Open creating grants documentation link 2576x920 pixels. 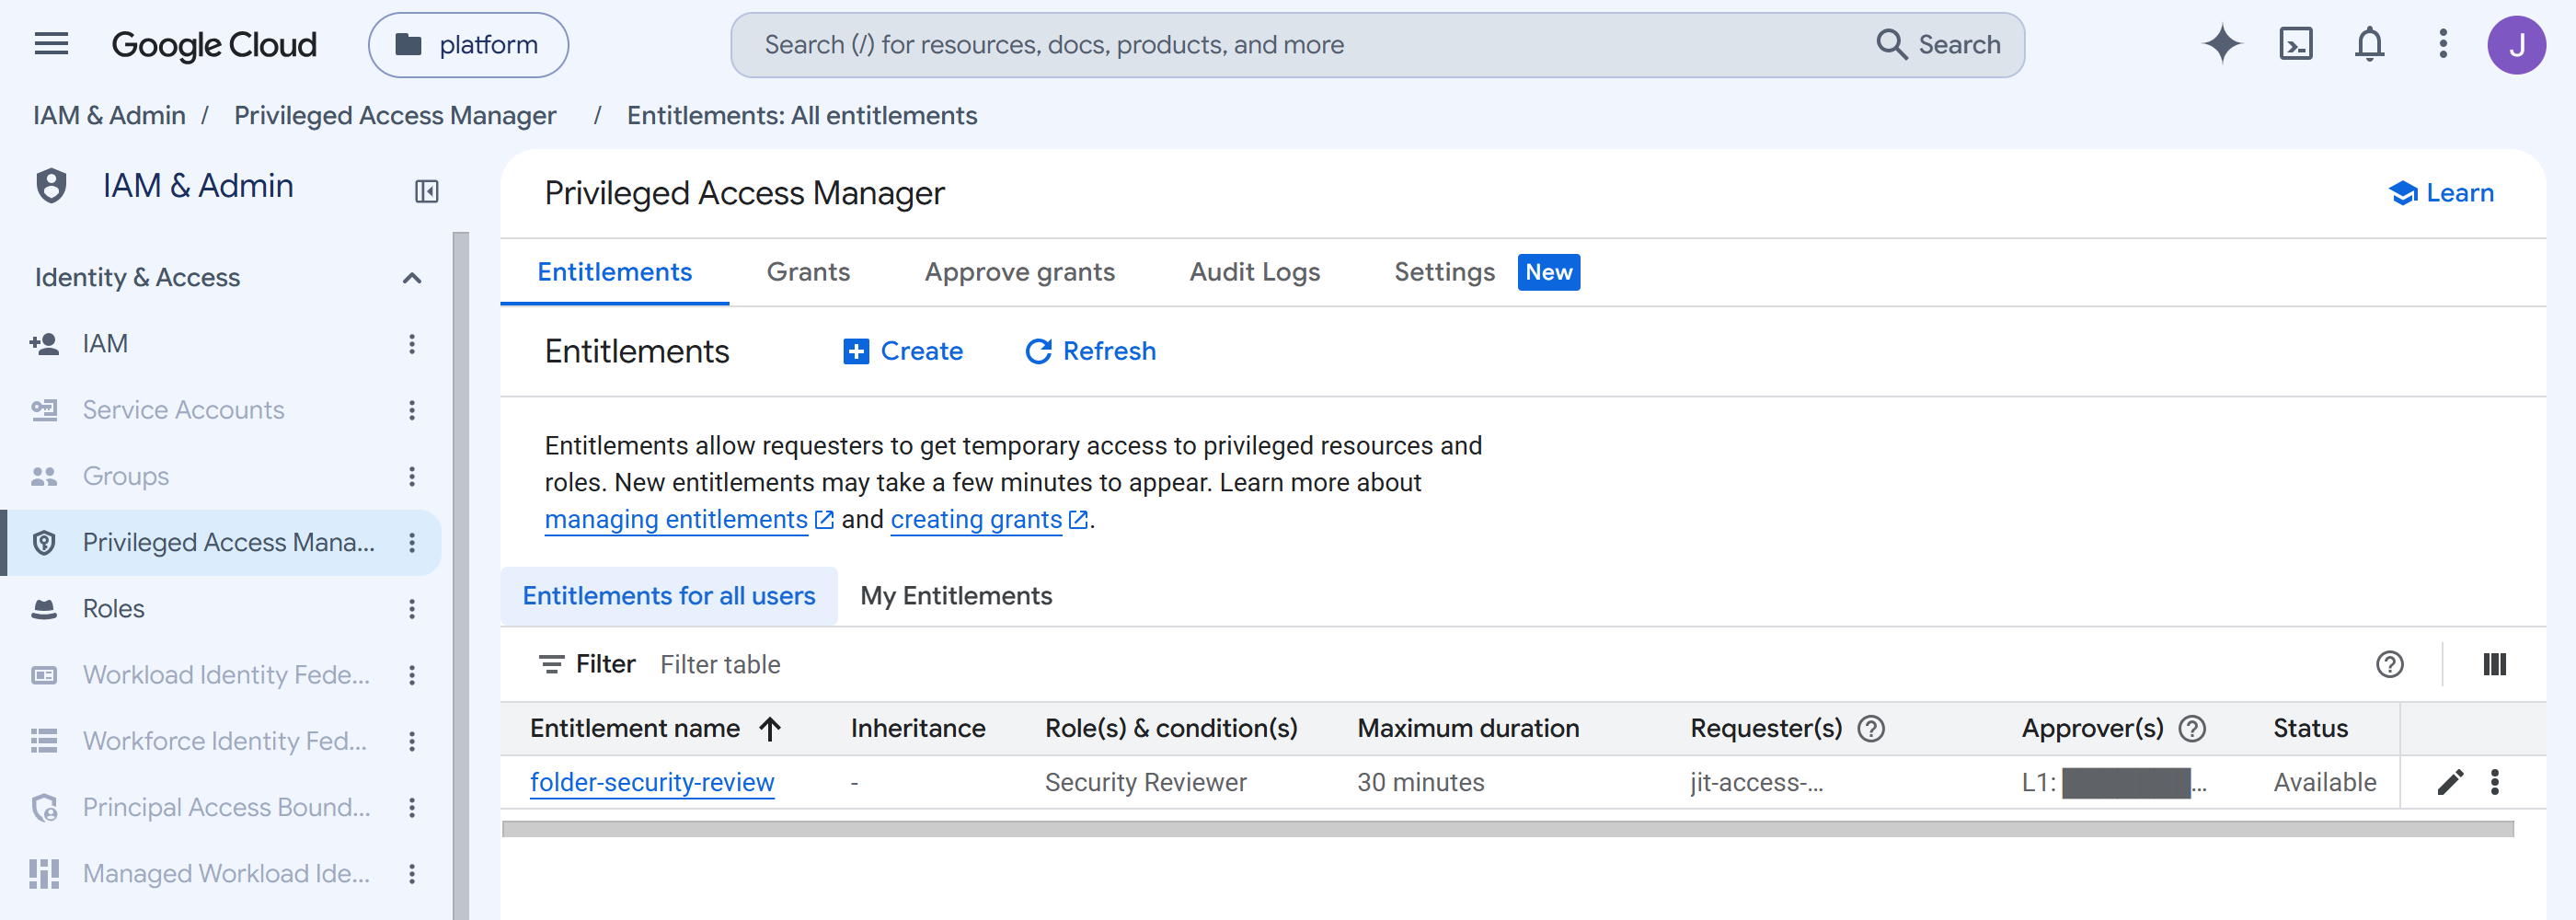pos(976,520)
